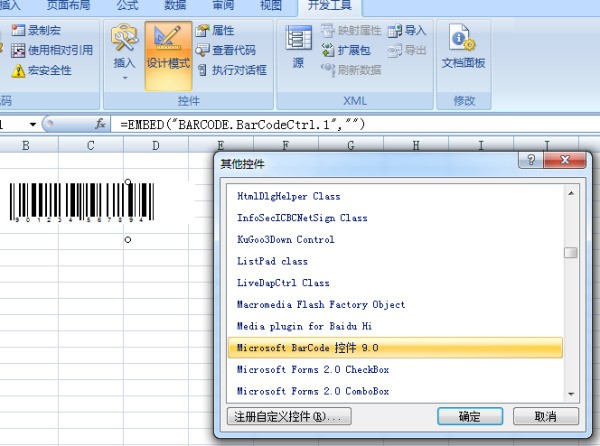This screenshot has width=600, height=446.
Task: Click the control list scrollbar thumb
Action: tap(570, 253)
